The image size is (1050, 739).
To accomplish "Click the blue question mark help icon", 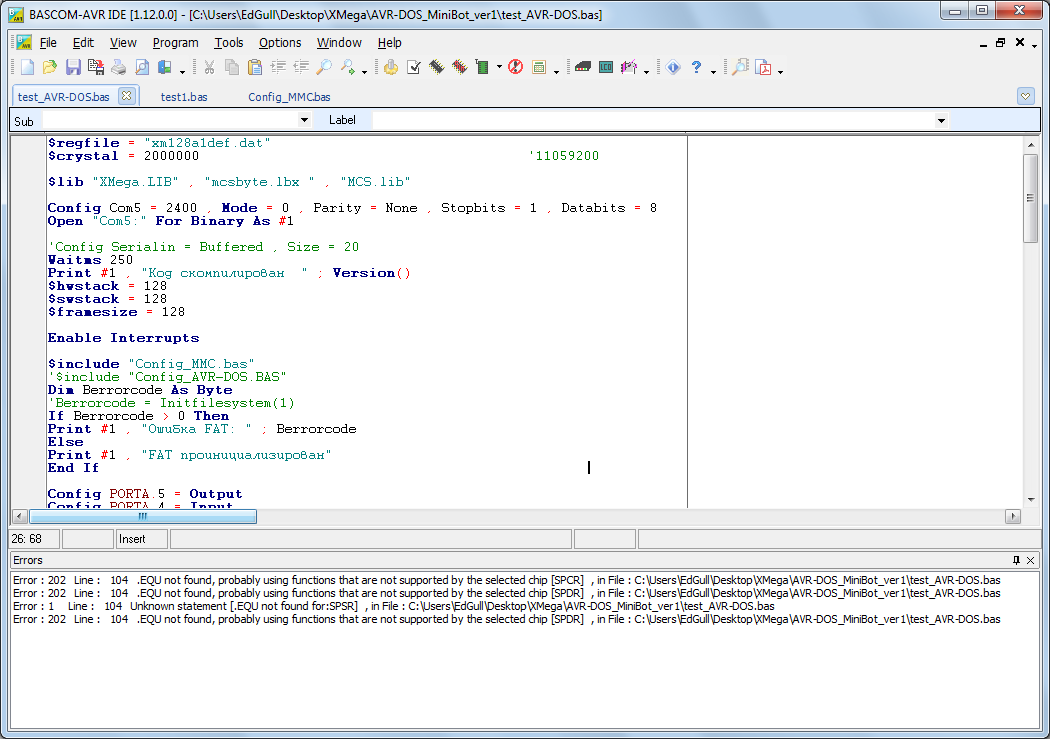I will 697,67.
